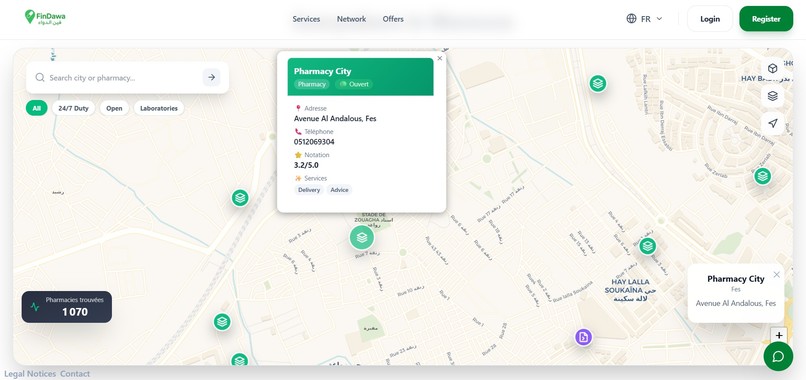This screenshot has width=806, height=380.
Task: Expand the FR language dropdown
Action: click(645, 19)
